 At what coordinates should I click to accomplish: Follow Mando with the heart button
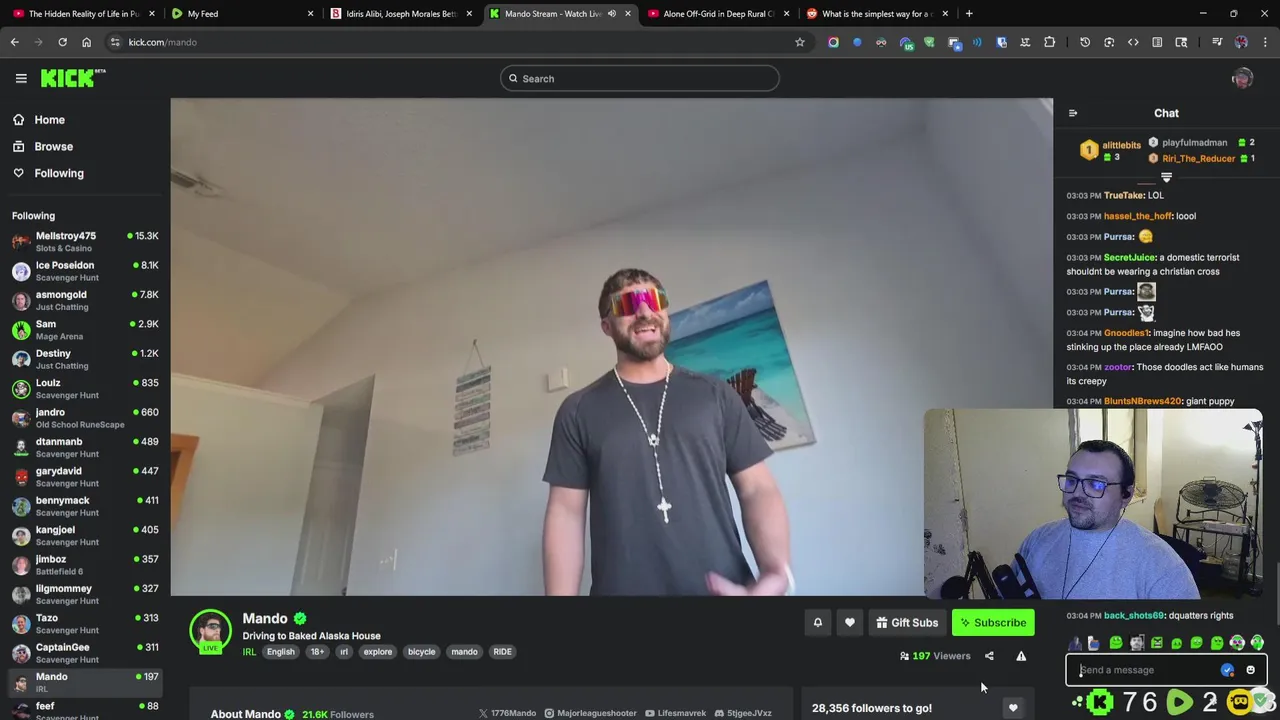849,623
